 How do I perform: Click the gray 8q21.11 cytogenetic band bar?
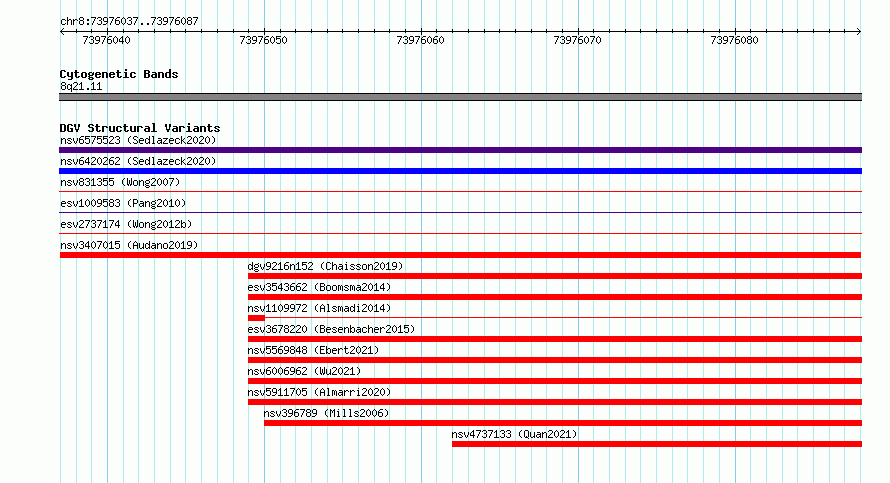pyautogui.click(x=460, y=97)
